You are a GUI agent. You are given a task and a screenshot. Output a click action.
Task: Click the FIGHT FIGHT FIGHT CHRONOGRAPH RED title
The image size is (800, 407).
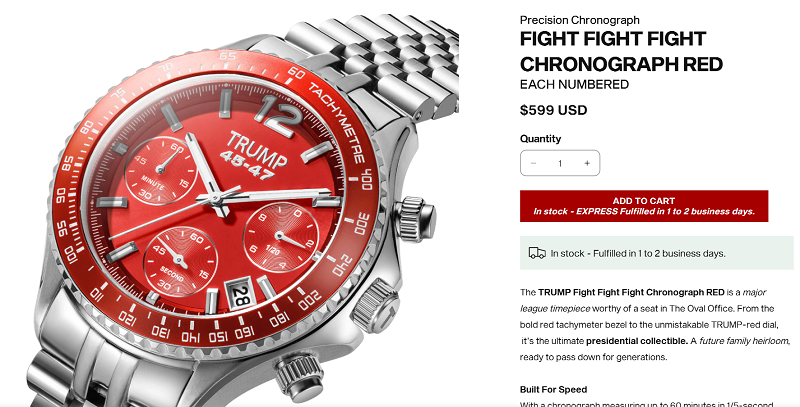coord(621,52)
